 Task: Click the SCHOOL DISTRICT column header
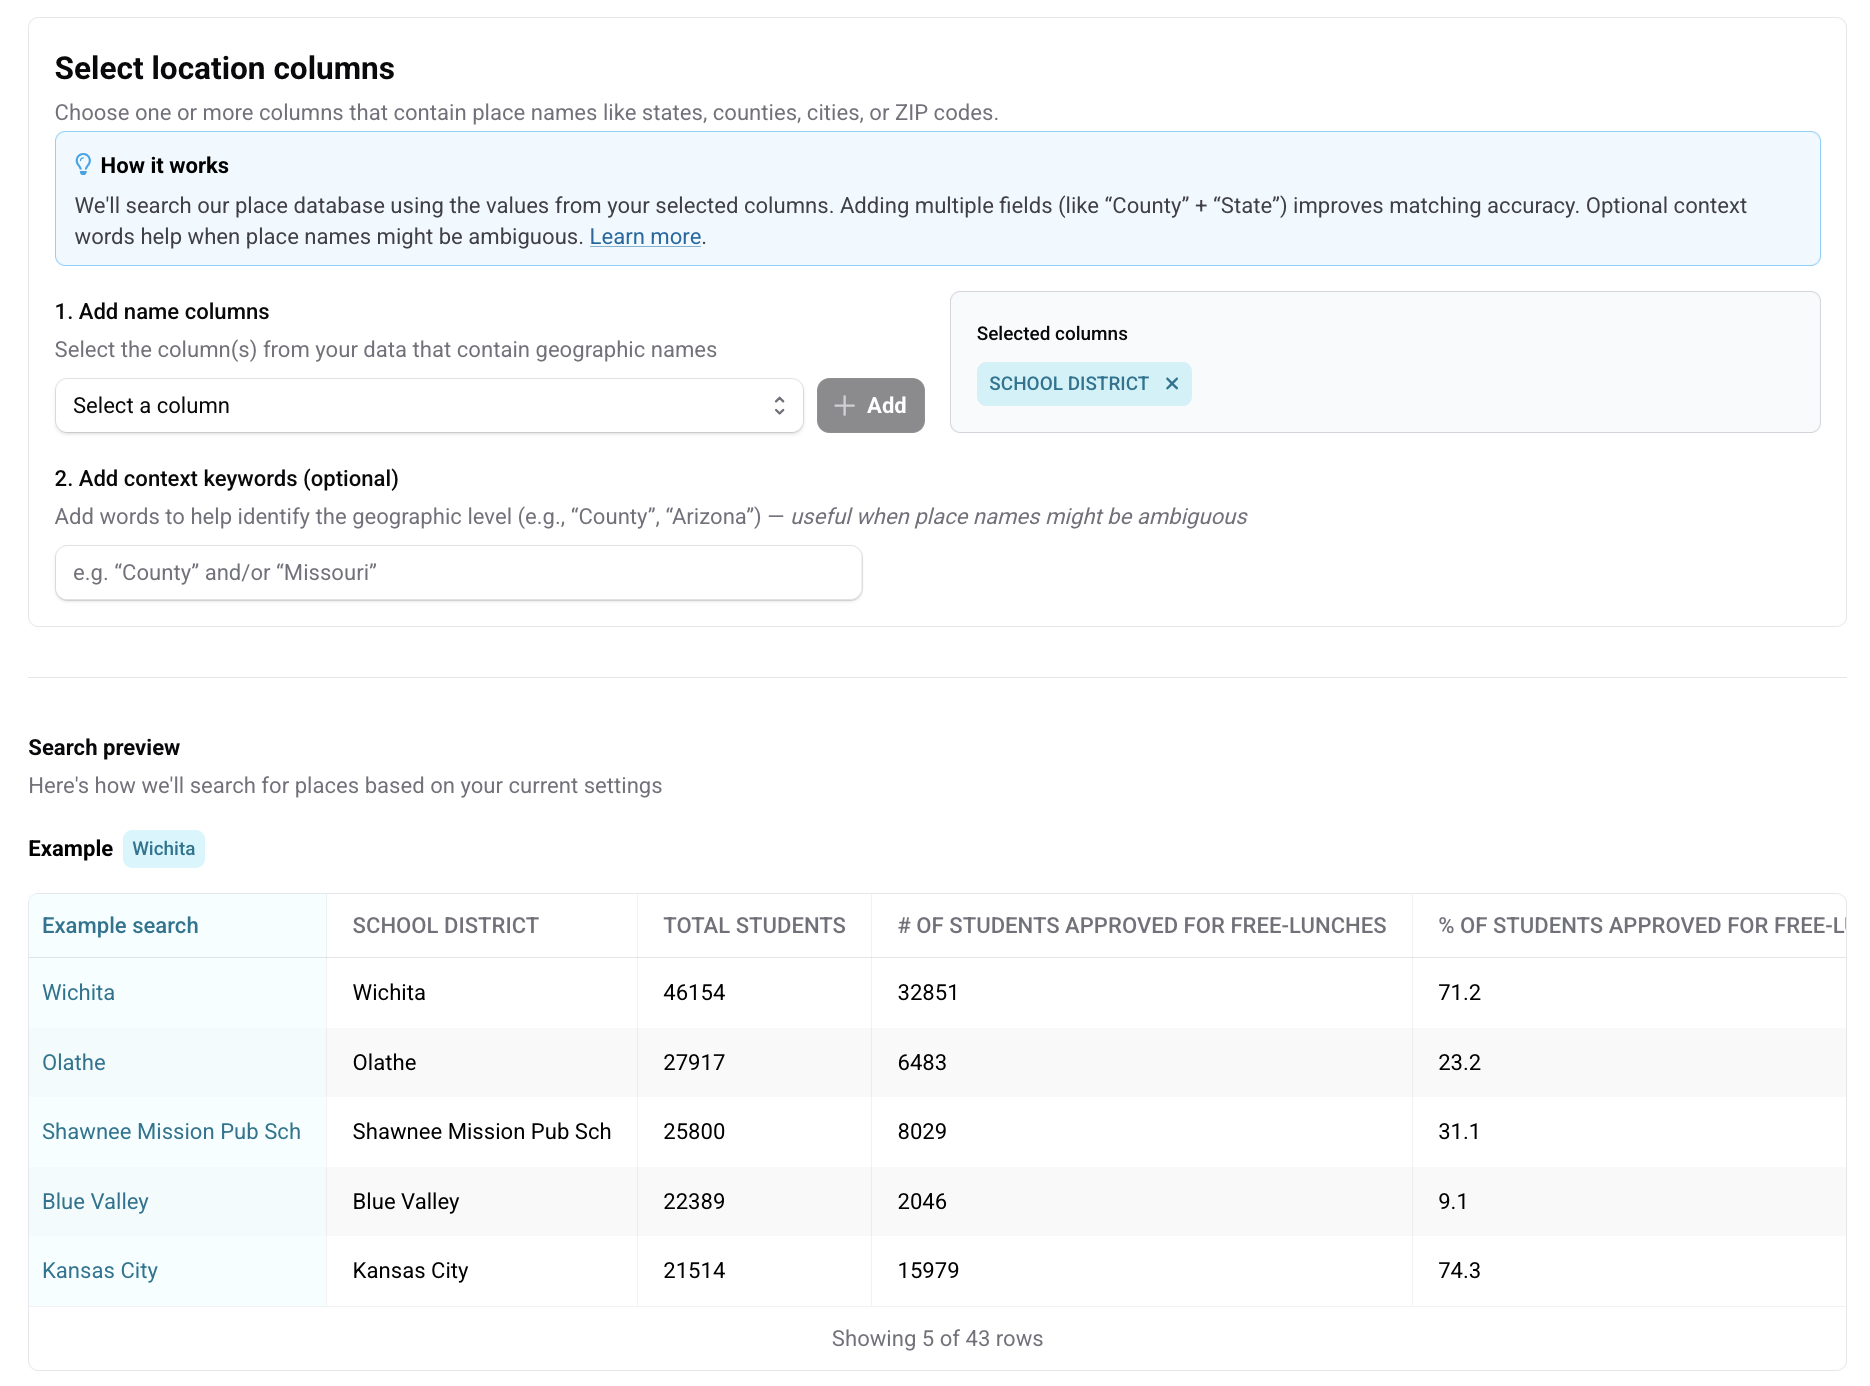[445, 926]
